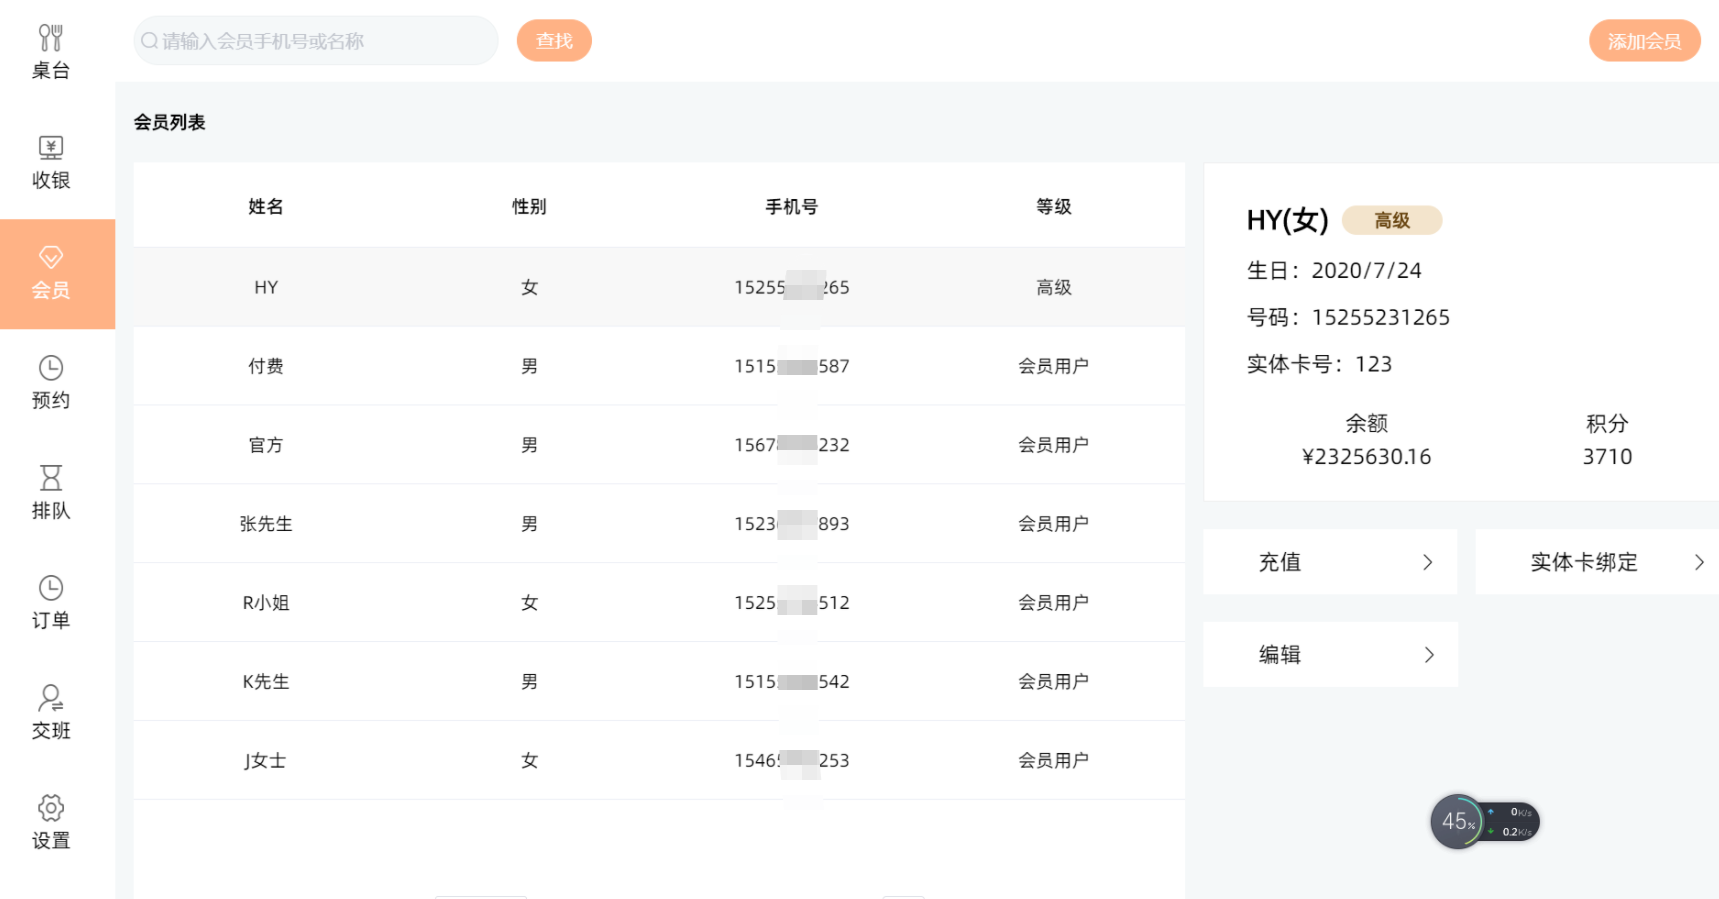The width and height of the screenshot is (1719, 899).
Task: Click the 查找 search button
Action: coord(554,41)
